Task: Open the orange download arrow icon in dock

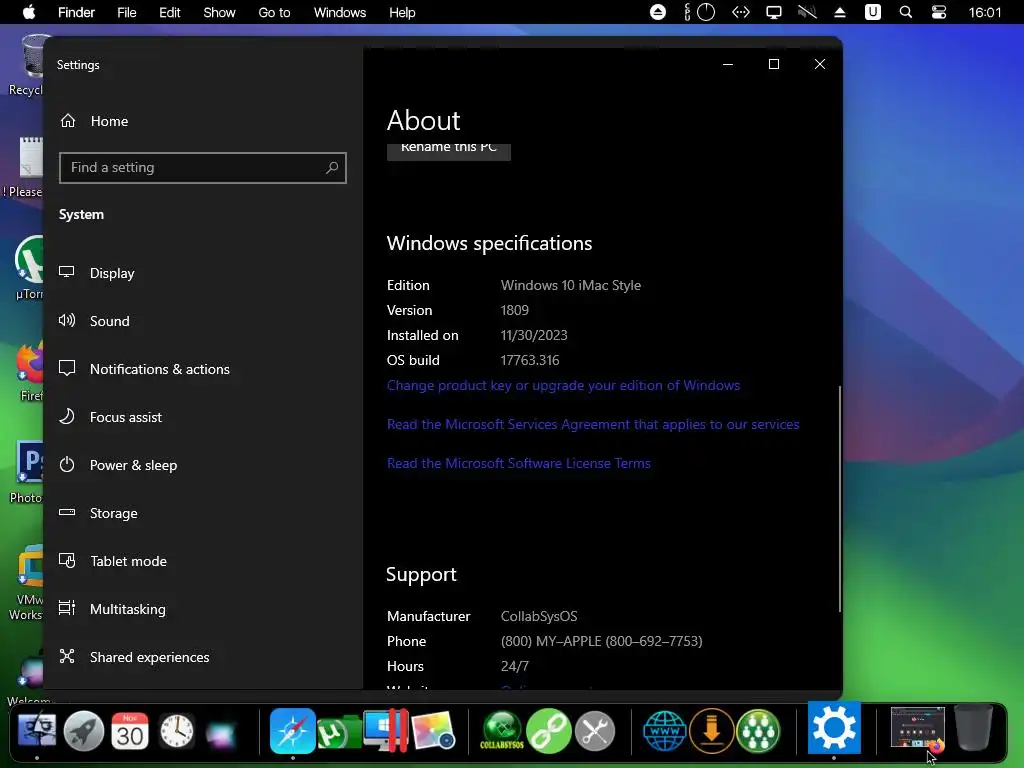Action: click(712, 731)
